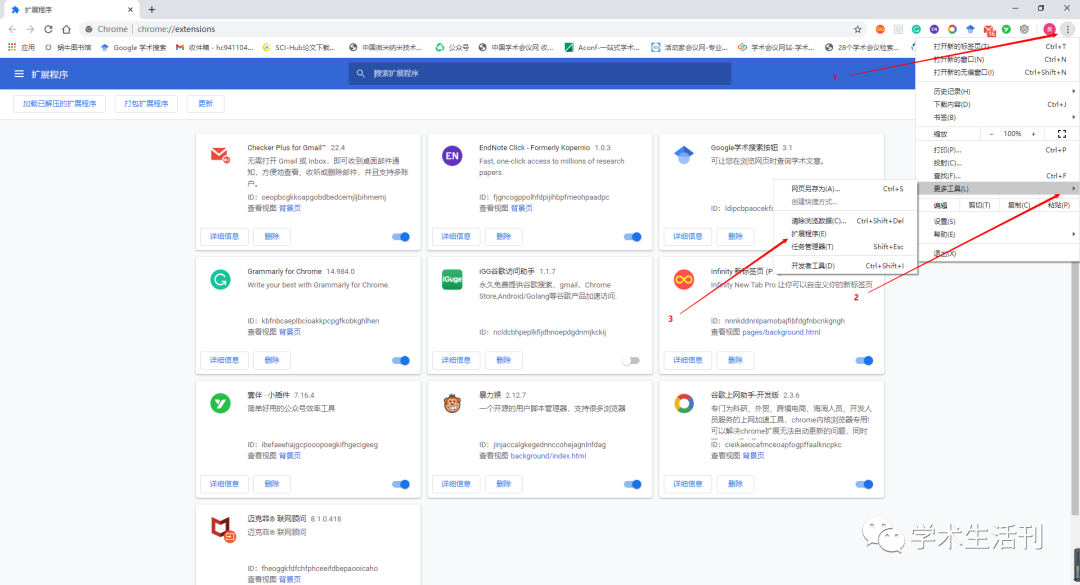
Task: Click the Grammarly icon in Chrome toolbar
Action: click(x=916, y=29)
